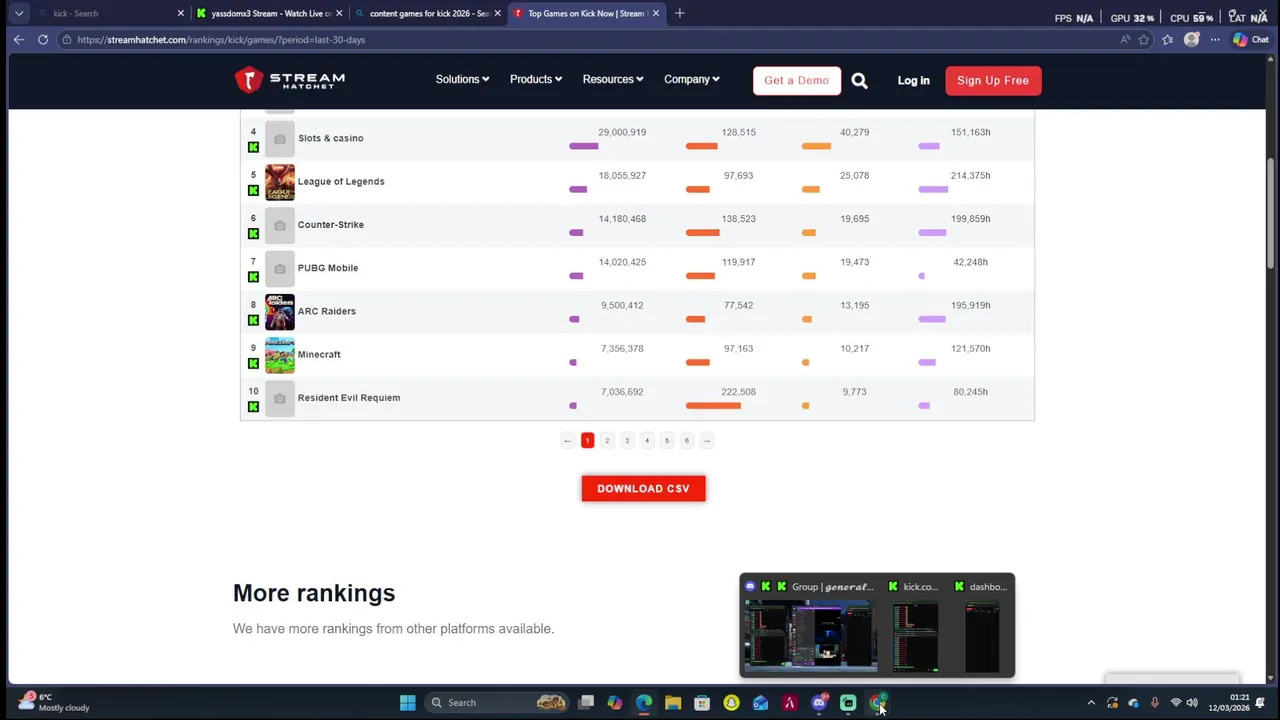Click the ARC Raiders game thumbnail
Image resolution: width=1280 pixels, height=720 pixels.
[280, 312]
